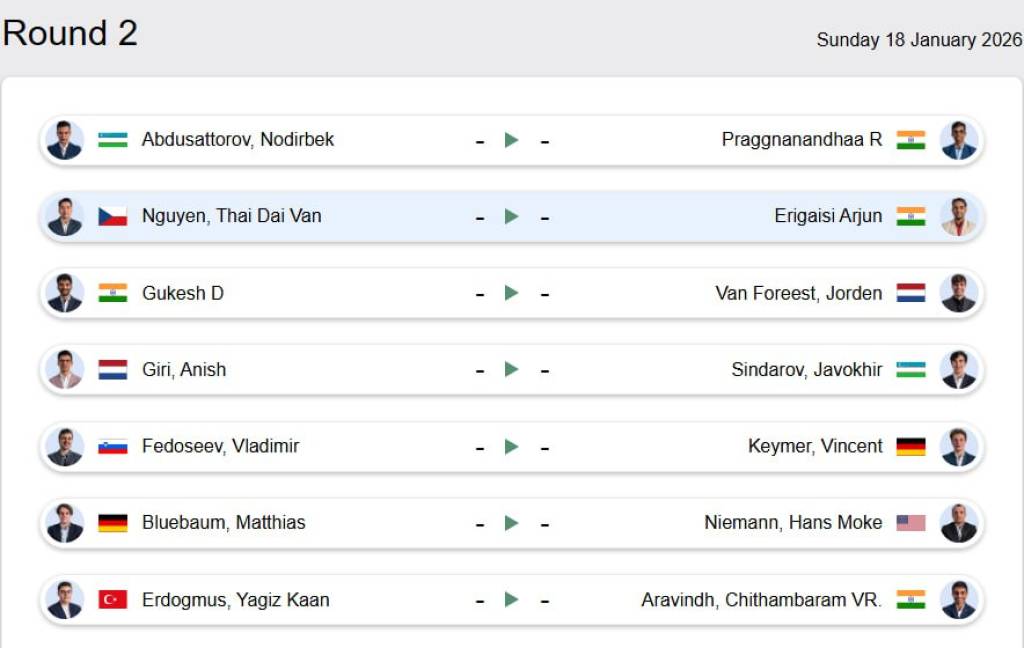The width and height of the screenshot is (1024, 648).
Task: Click the Turkish flag beside Erdogmus
Action: (112, 600)
